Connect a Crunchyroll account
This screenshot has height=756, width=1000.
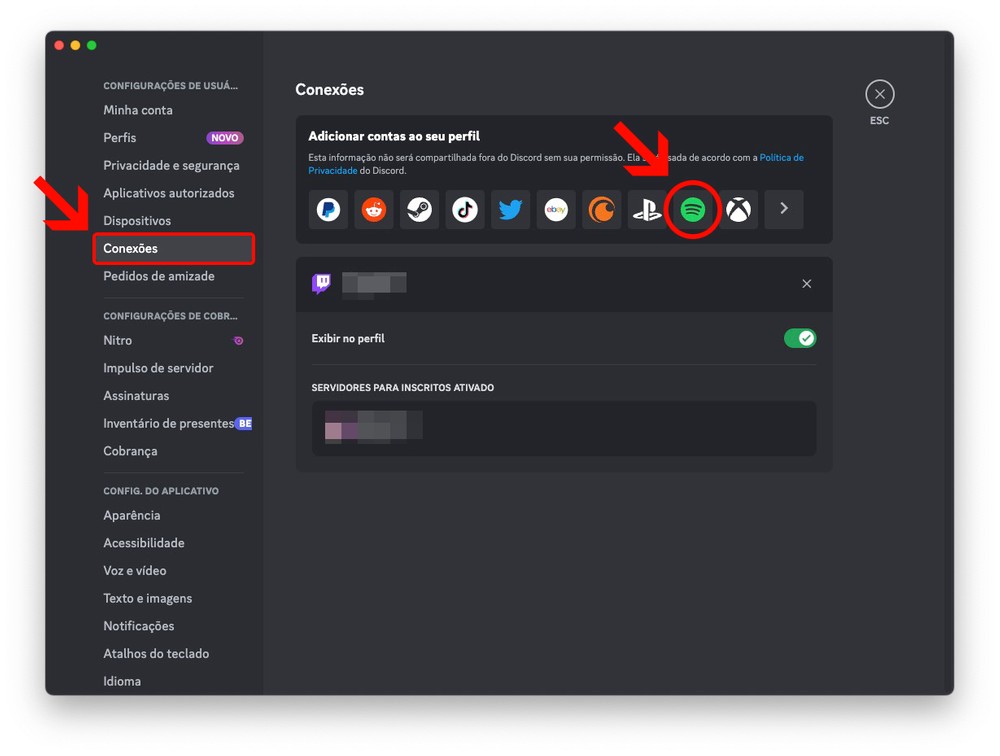601,209
